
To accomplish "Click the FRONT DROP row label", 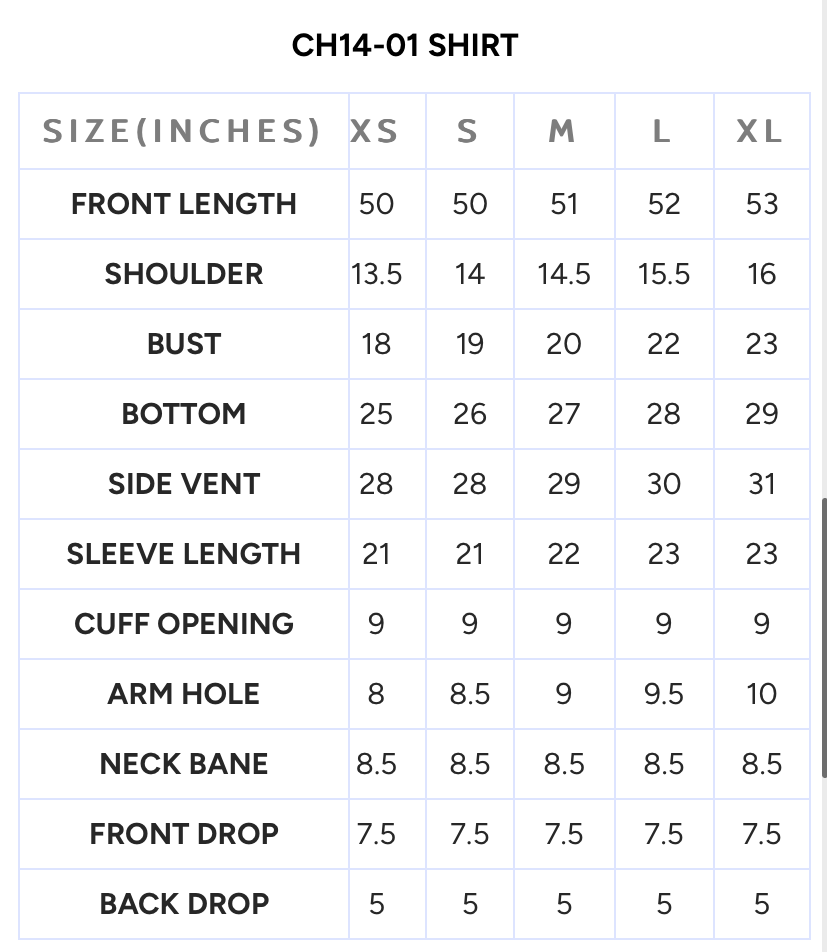I will (x=184, y=834).
